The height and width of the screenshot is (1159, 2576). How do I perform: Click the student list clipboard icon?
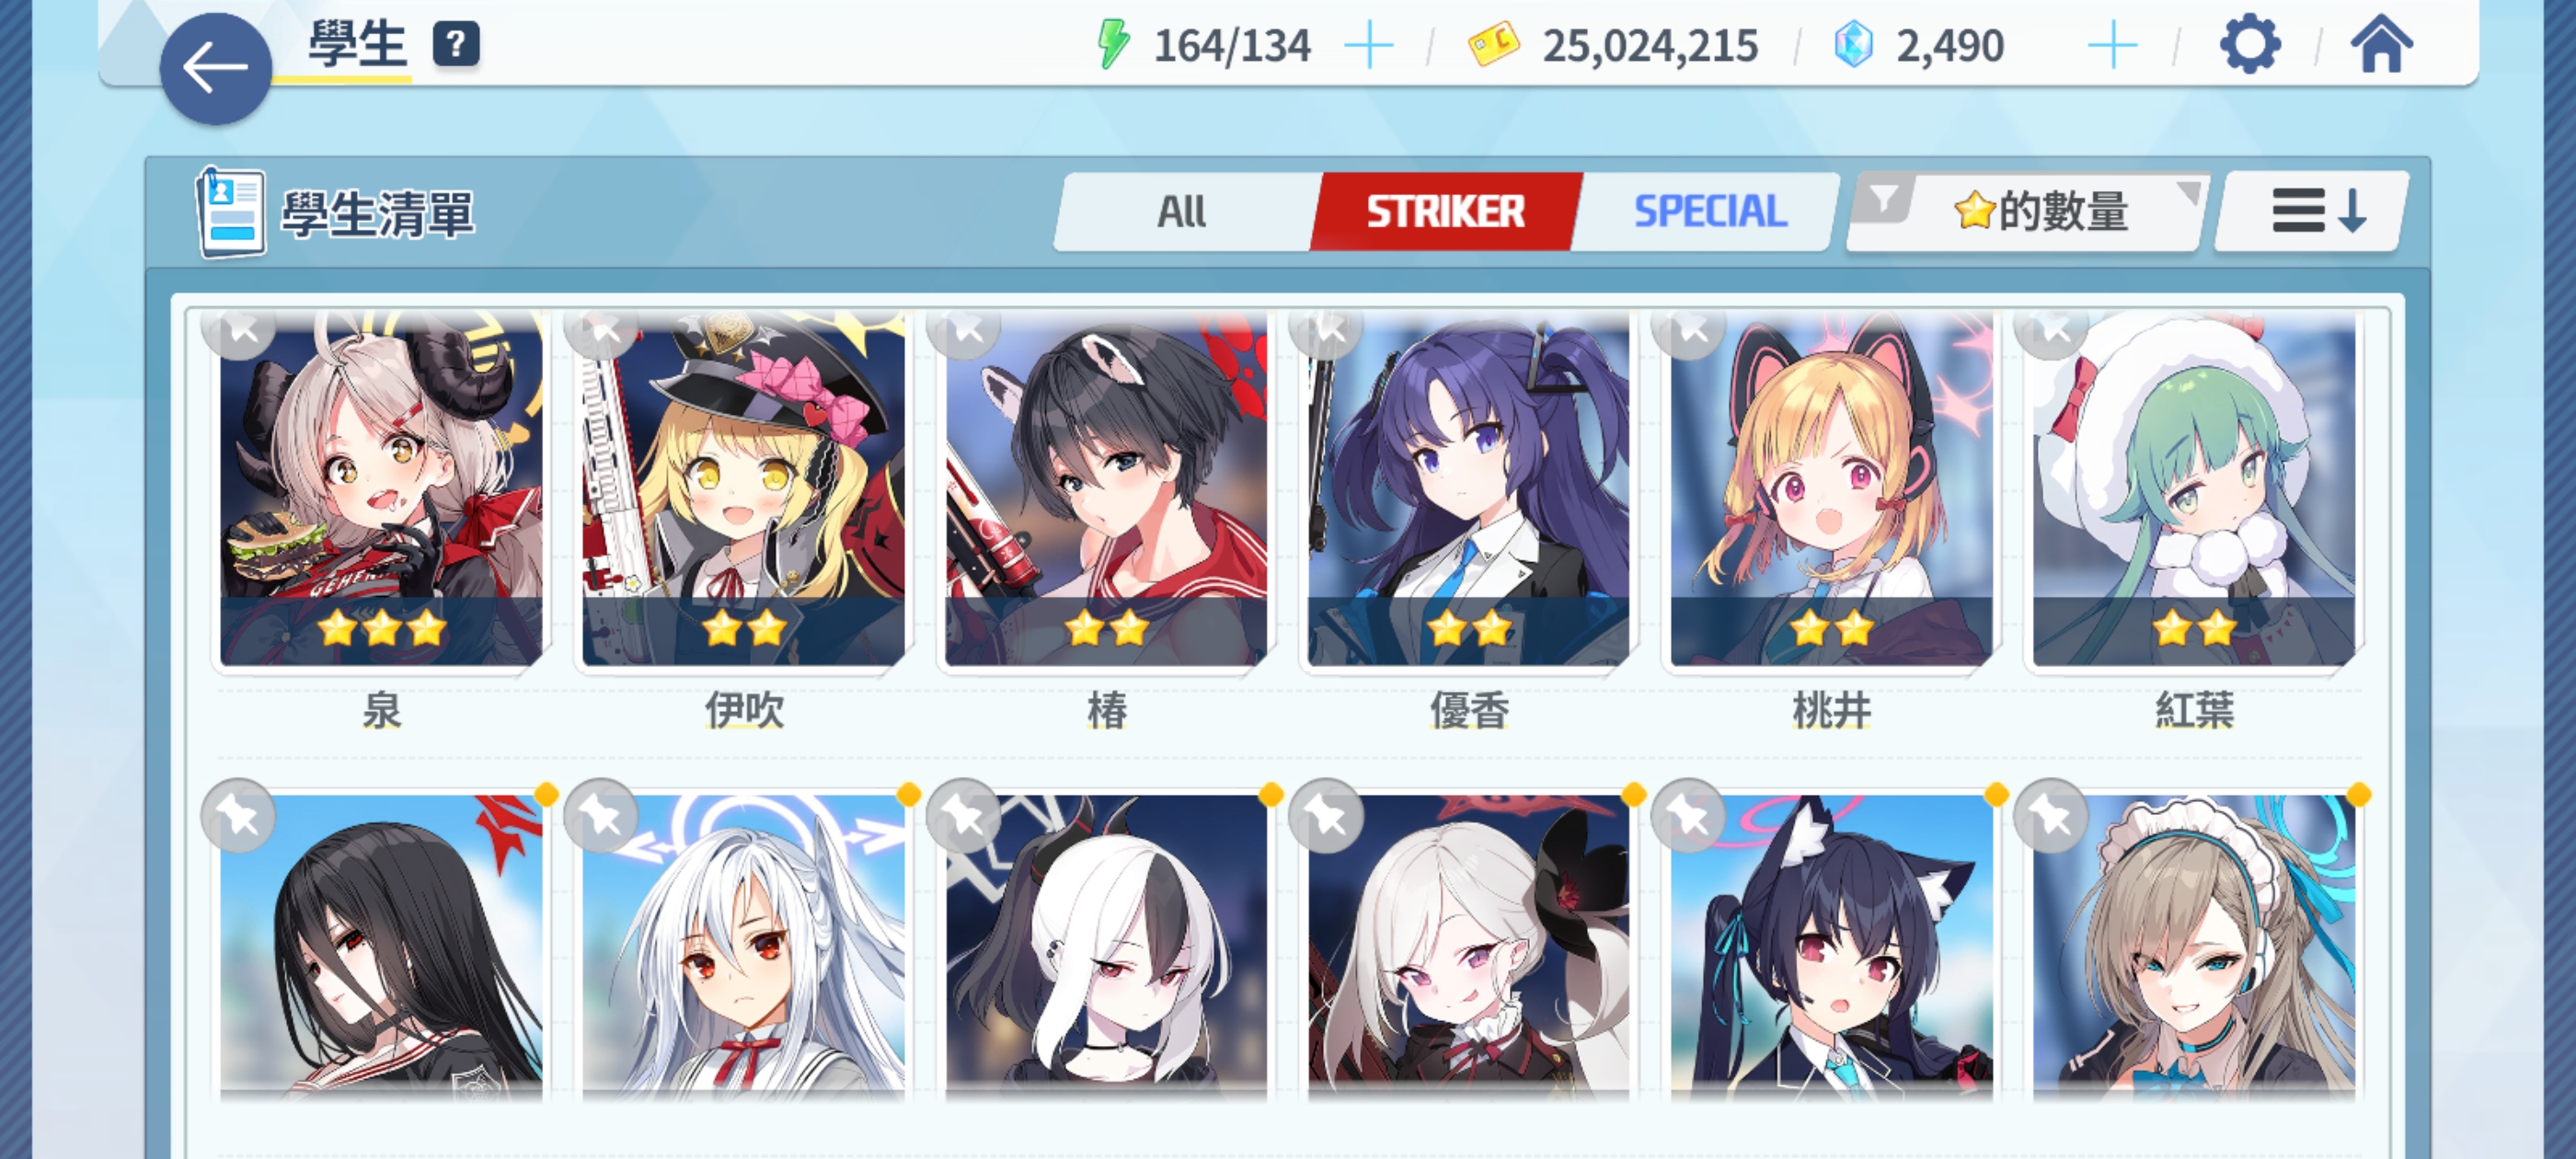(x=230, y=211)
